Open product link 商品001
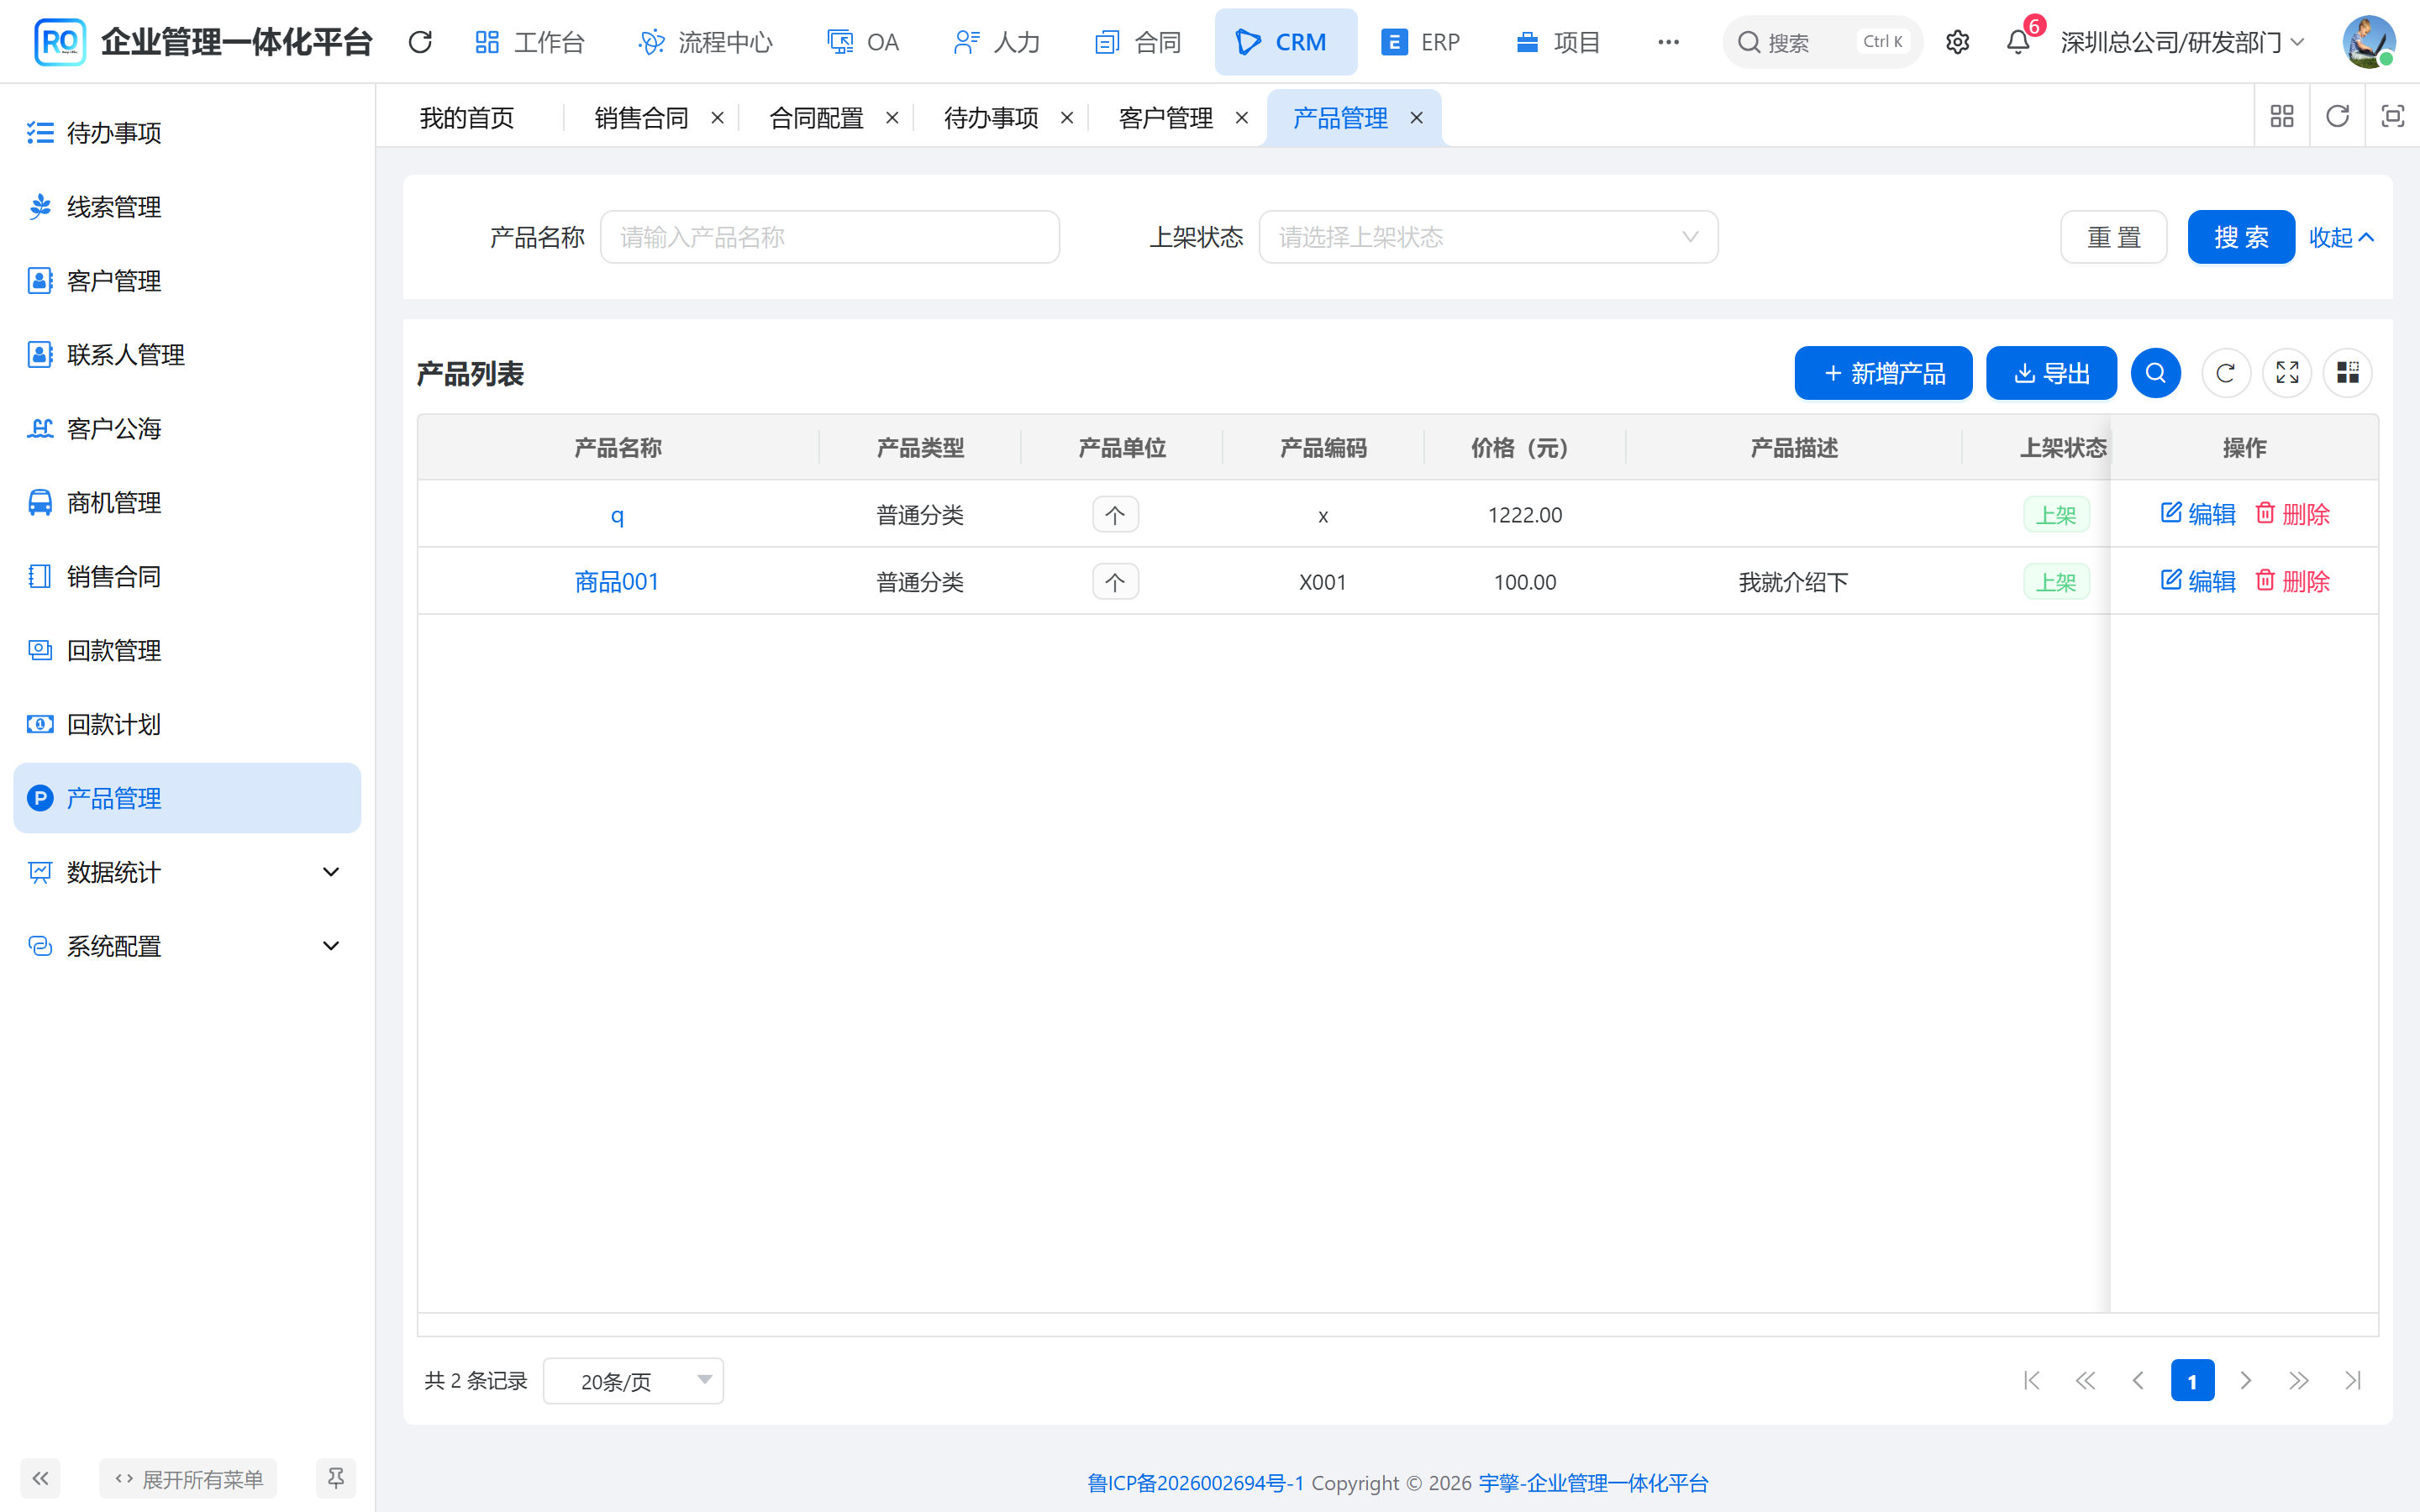This screenshot has width=2420, height=1512. 617,581
